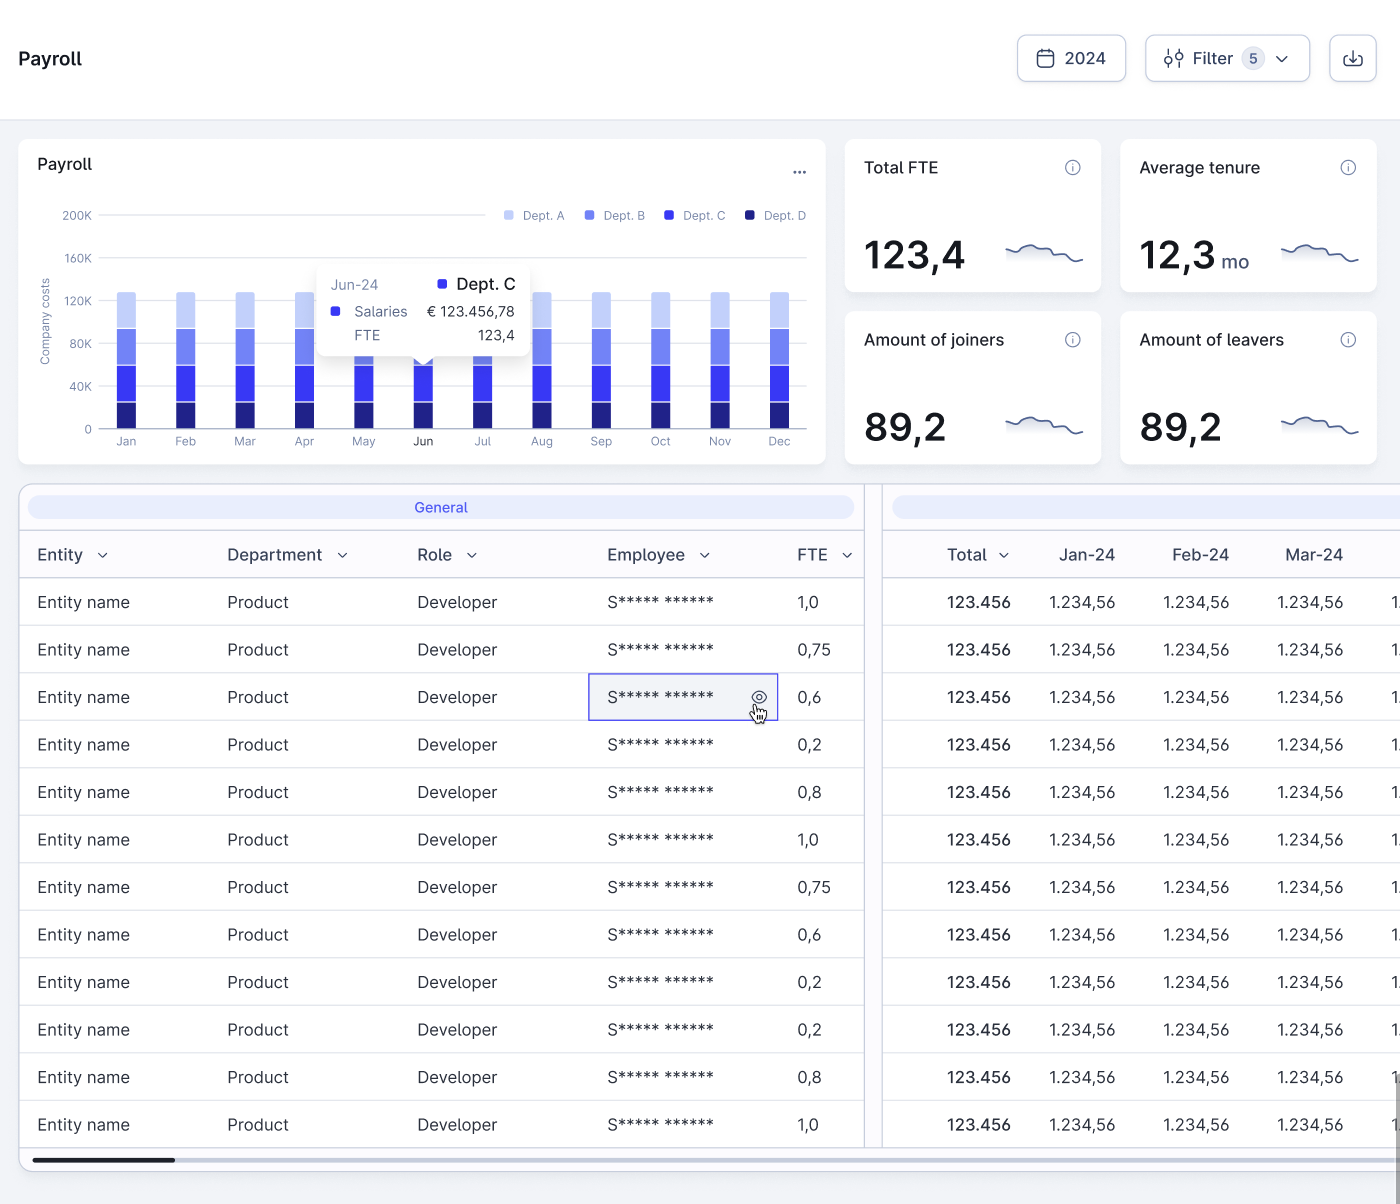The height and width of the screenshot is (1204, 1400).
Task: Click the Payroll page title
Action: point(50,59)
